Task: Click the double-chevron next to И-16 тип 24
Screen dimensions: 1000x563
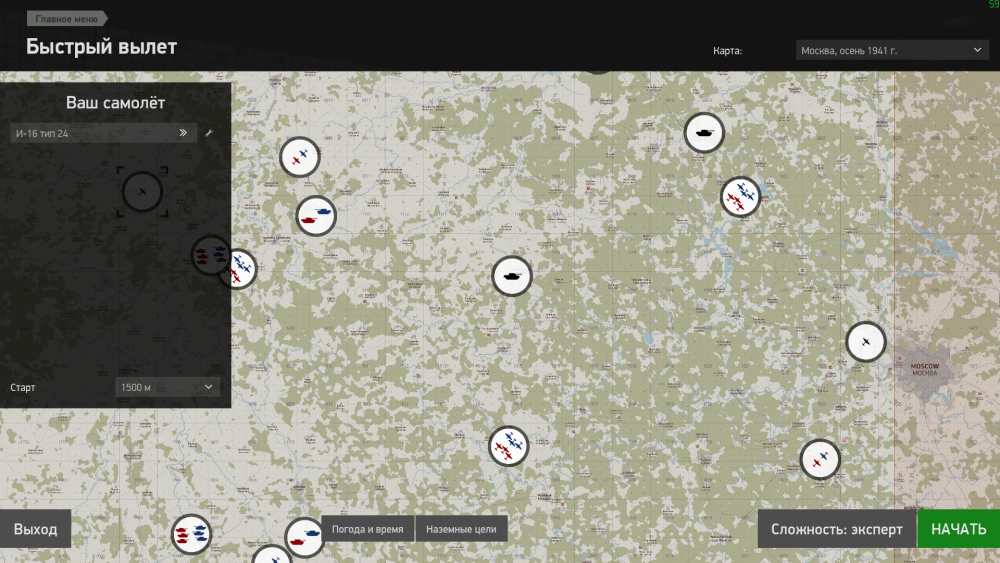Action: pos(183,133)
